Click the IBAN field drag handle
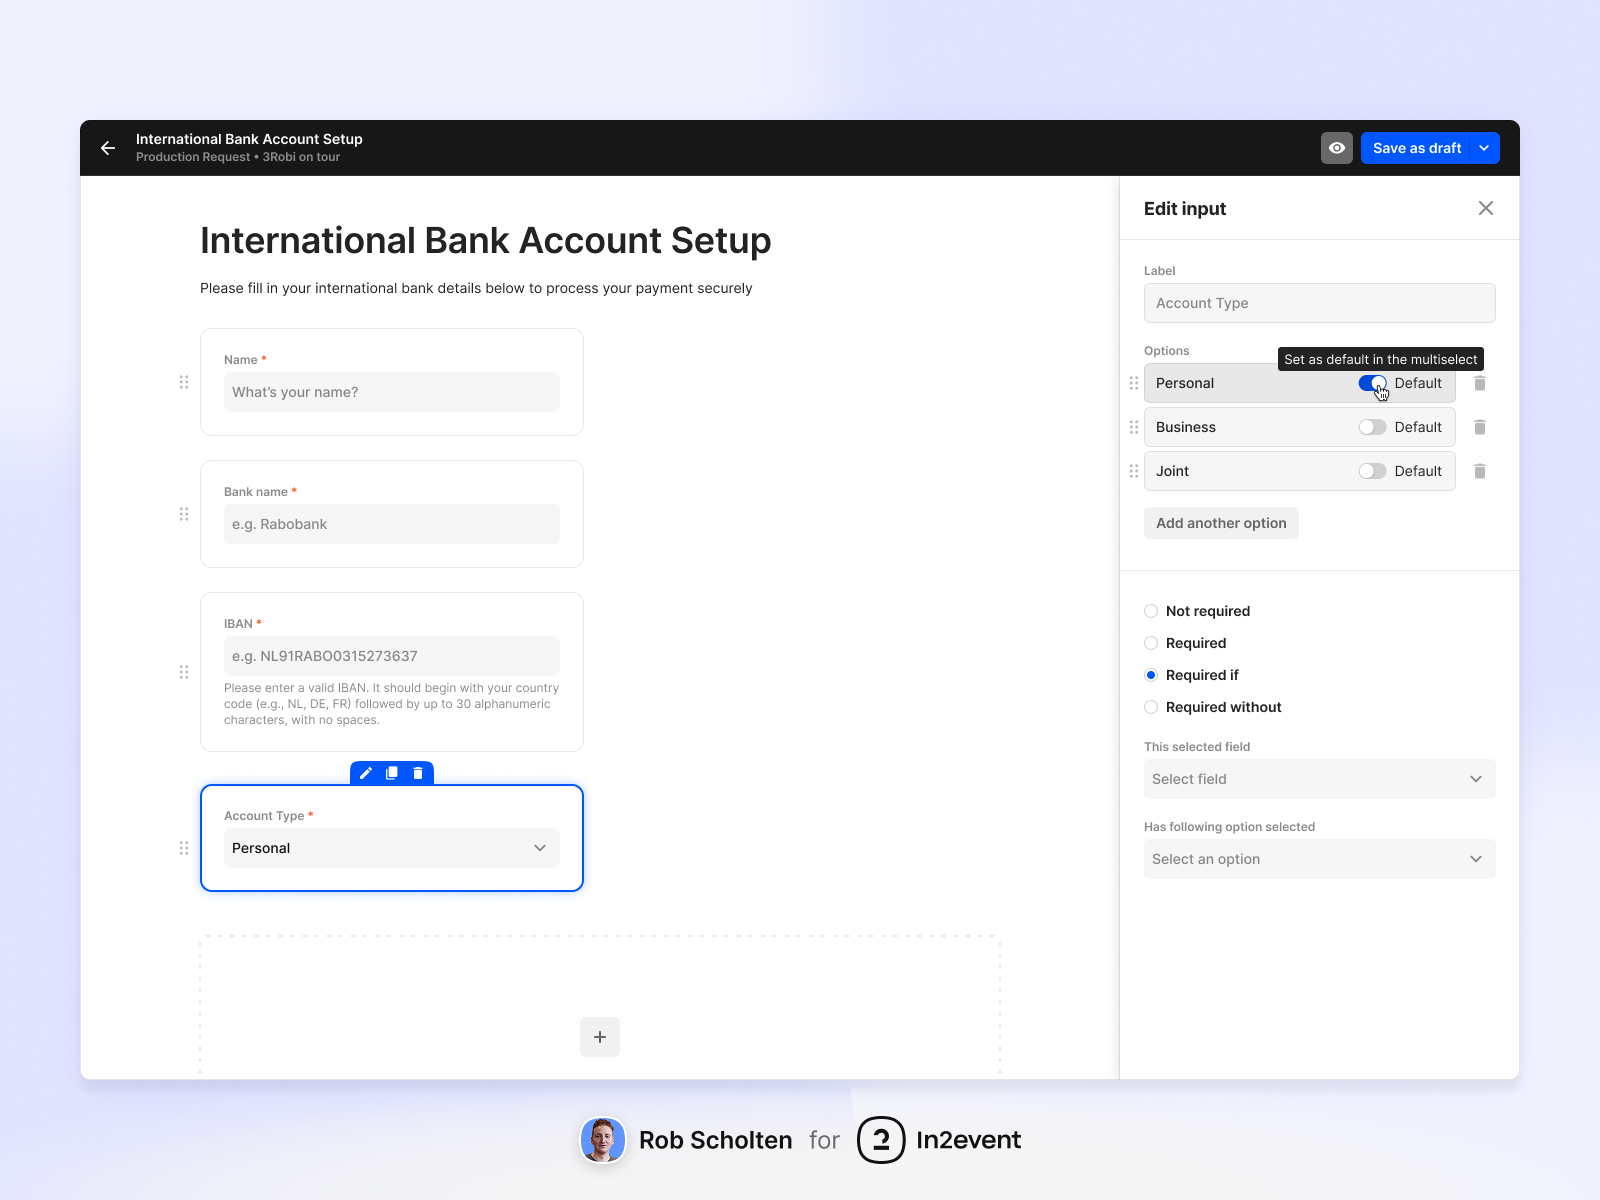 [x=184, y=672]
